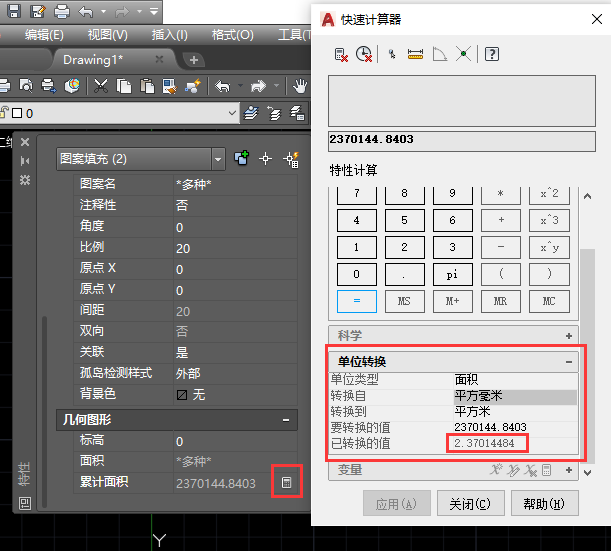Image resolution: width=611 pixels, height=551 pixels.
Task: Toggle PICKADD value icon in Properties
Action: pos(242,159)
